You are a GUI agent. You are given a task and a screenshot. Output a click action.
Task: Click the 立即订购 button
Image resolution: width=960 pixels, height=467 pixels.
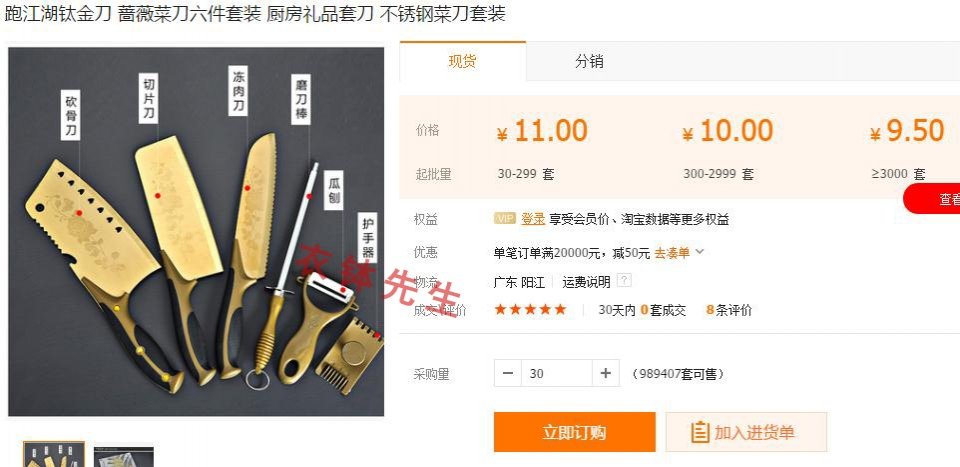click(x=574, y=432)
